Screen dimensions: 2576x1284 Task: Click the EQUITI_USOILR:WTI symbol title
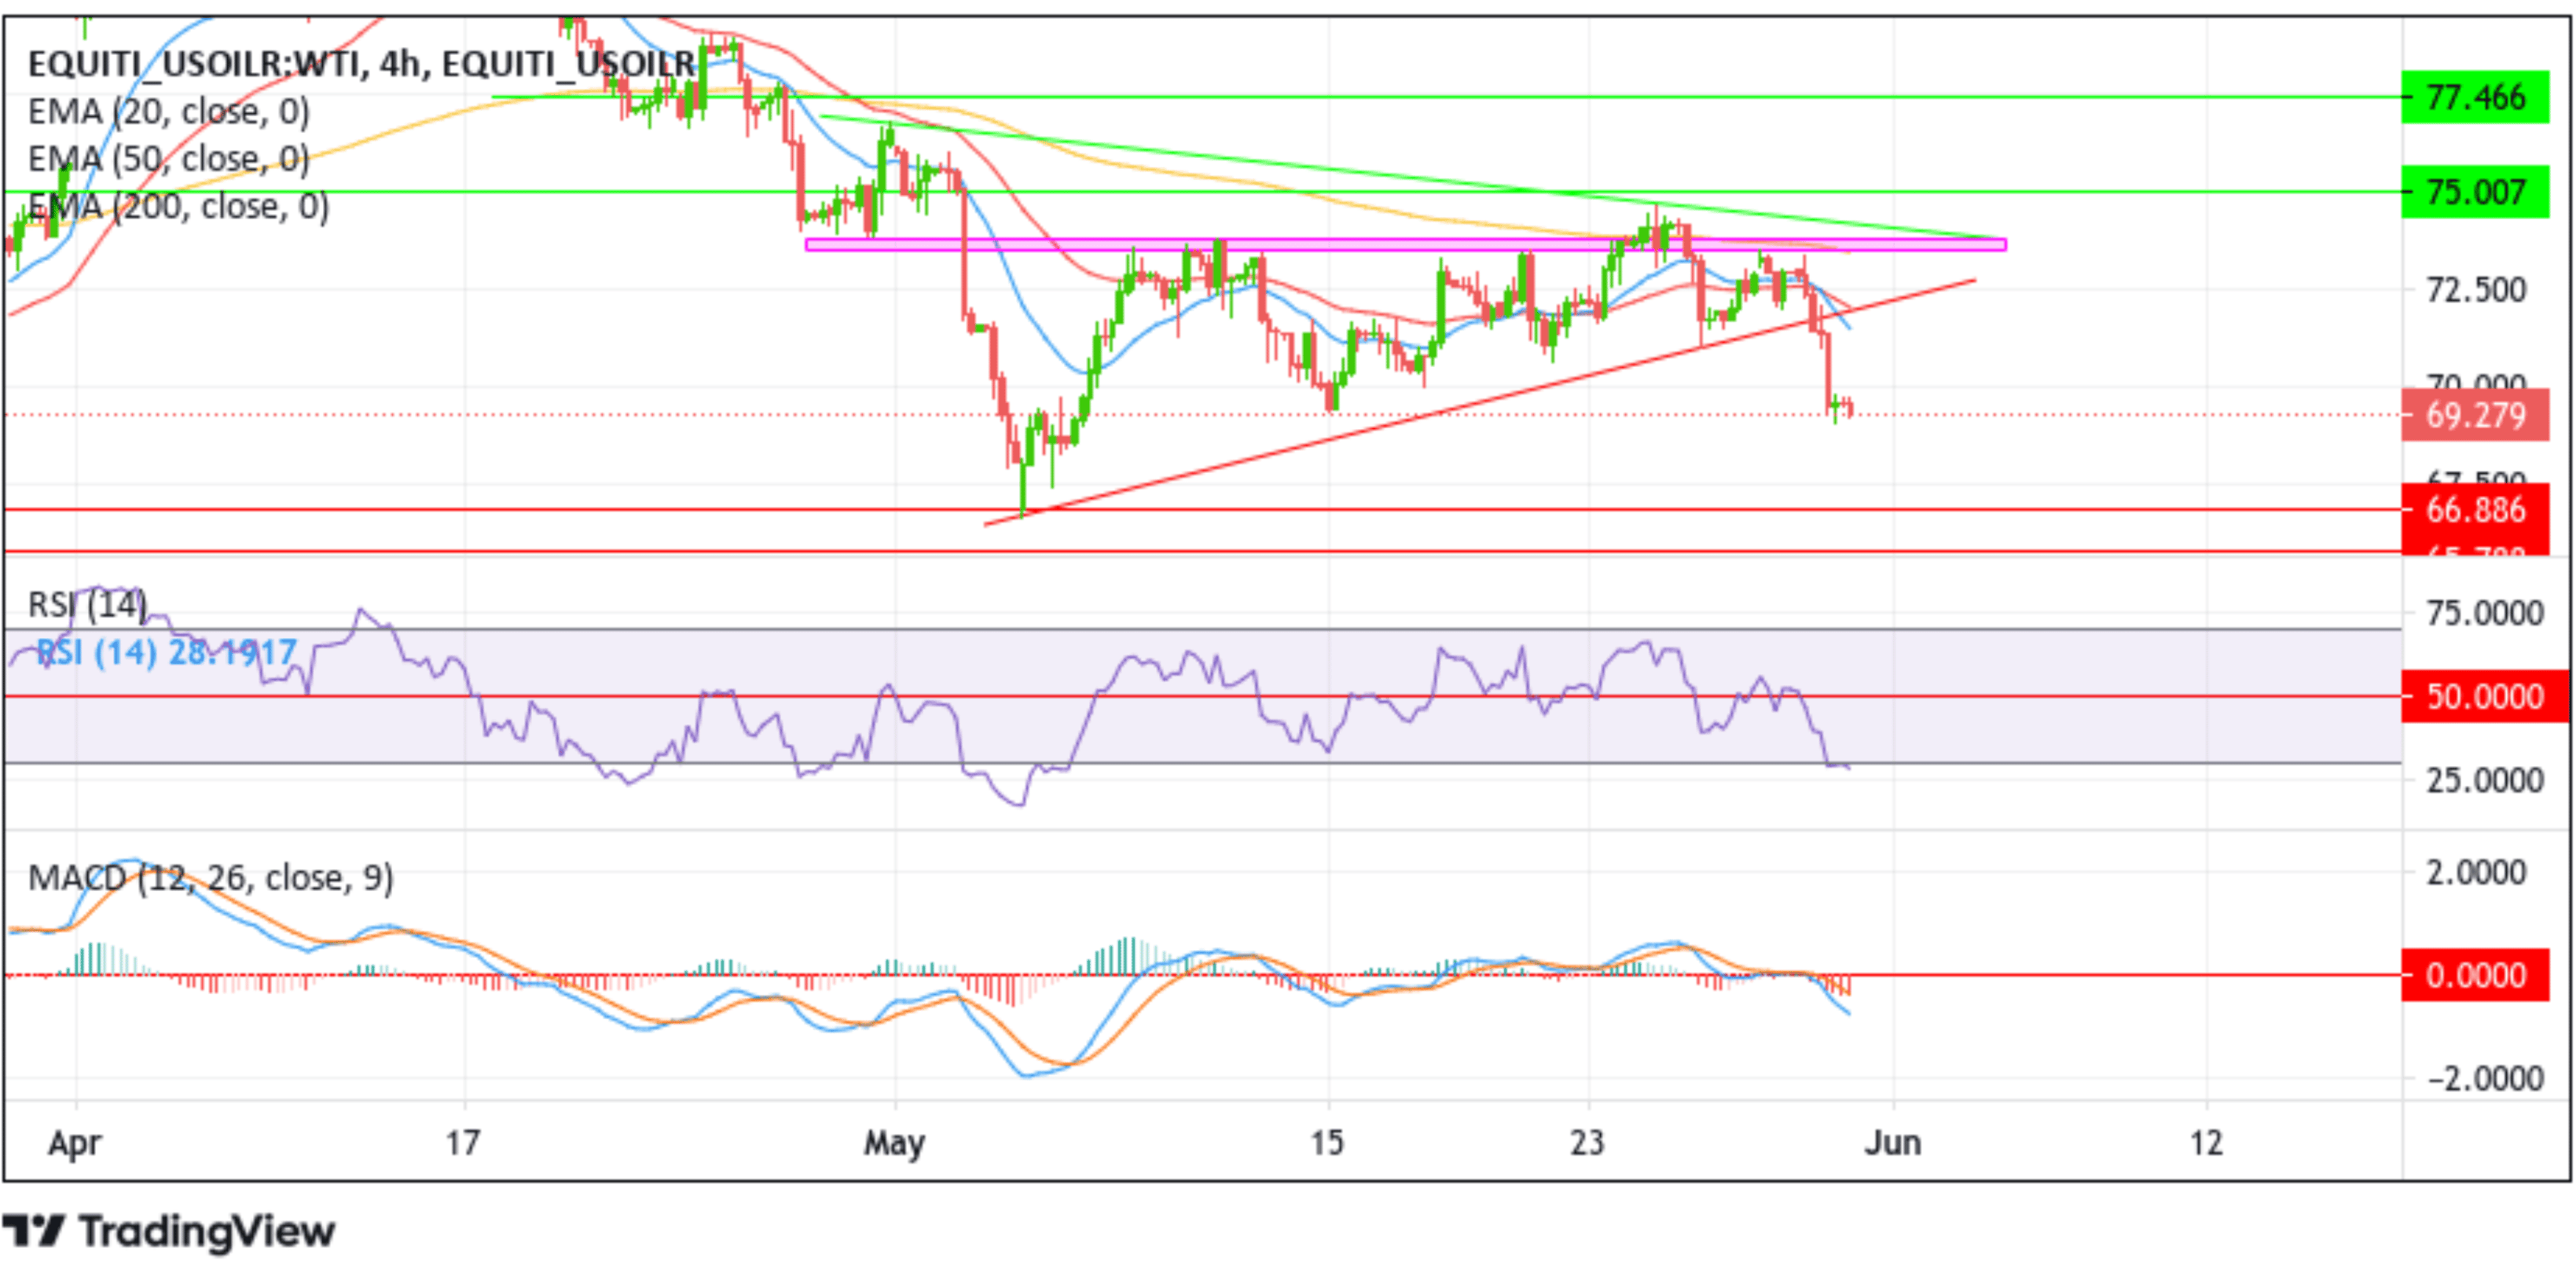(362, 64)
